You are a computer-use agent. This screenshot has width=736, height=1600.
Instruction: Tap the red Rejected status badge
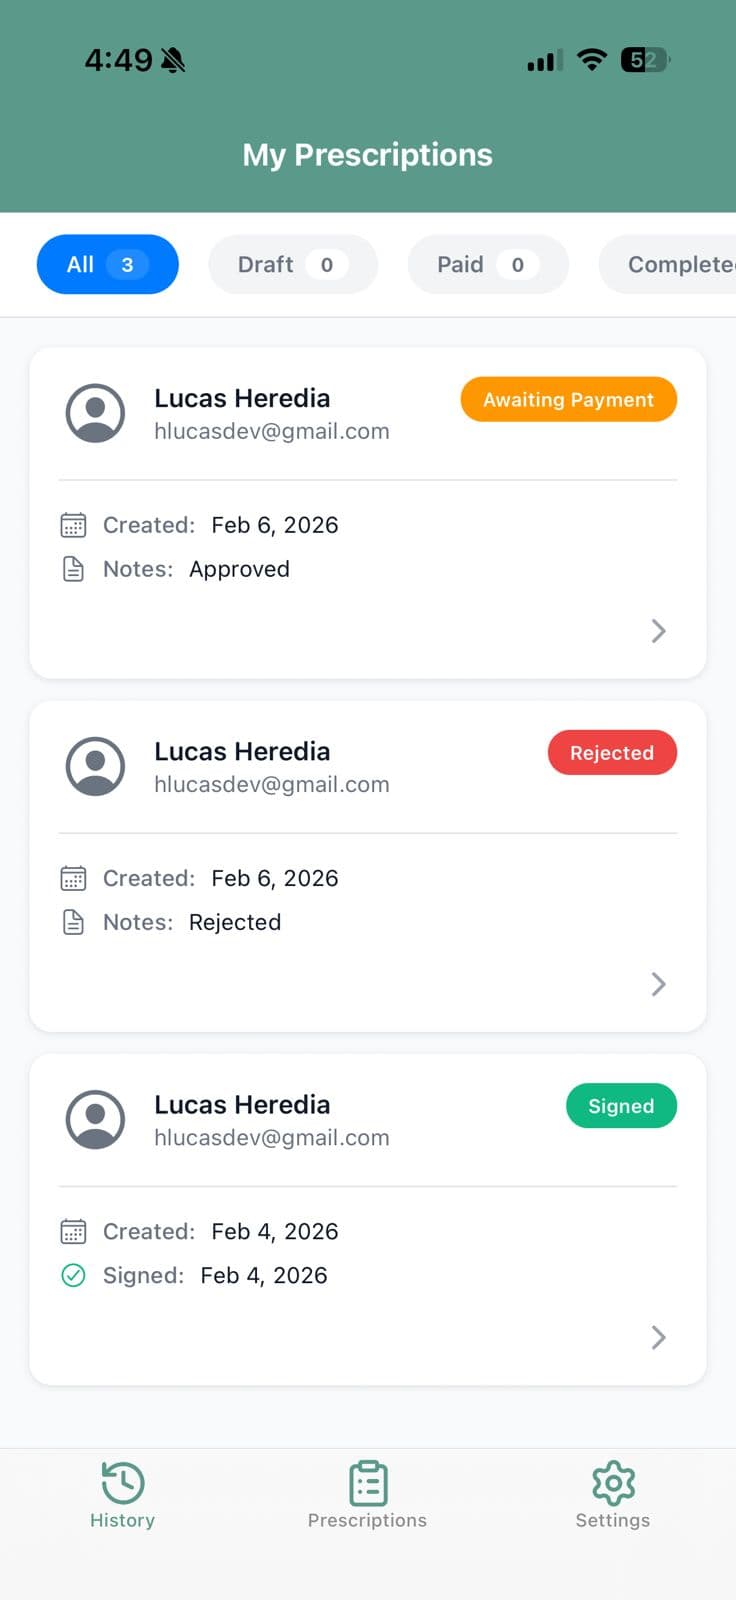pyautogui.click(x=612, y=753)
